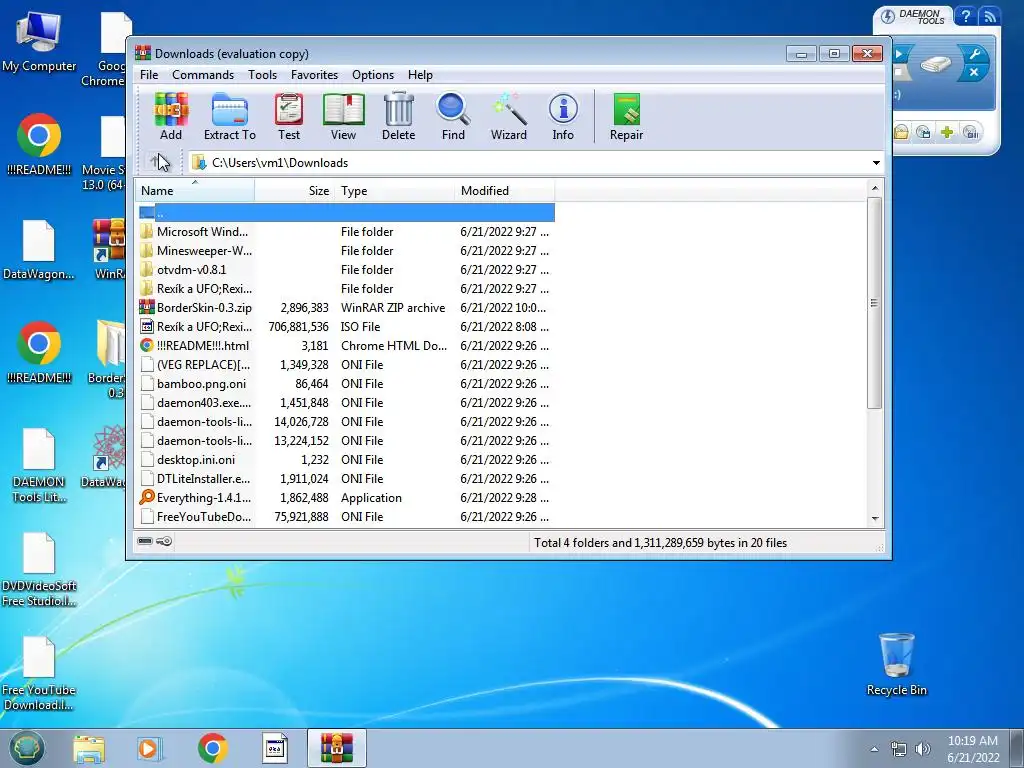This screenshot has height=768, width=1024.
Task: Open Windows Explorer from the taskbar
Action: click(x=89, y=748)
